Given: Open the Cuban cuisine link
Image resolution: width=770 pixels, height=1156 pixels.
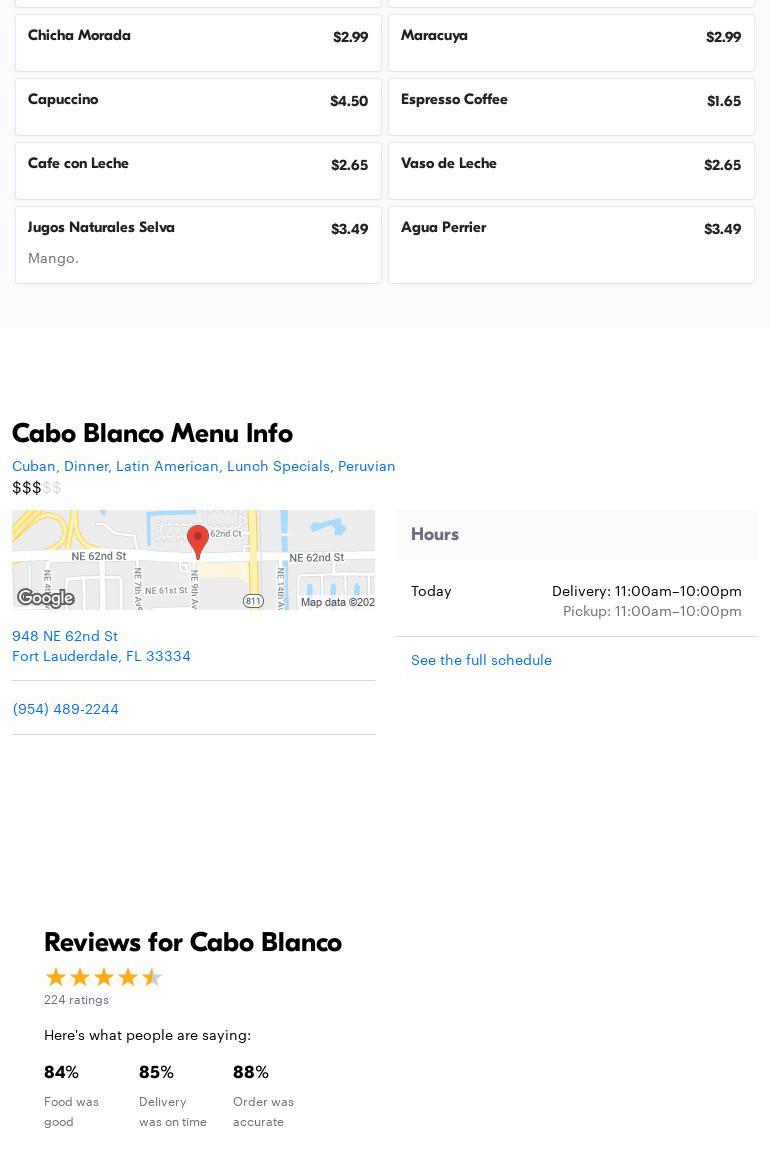Looking at the screenshot, I should coord(33,466).
